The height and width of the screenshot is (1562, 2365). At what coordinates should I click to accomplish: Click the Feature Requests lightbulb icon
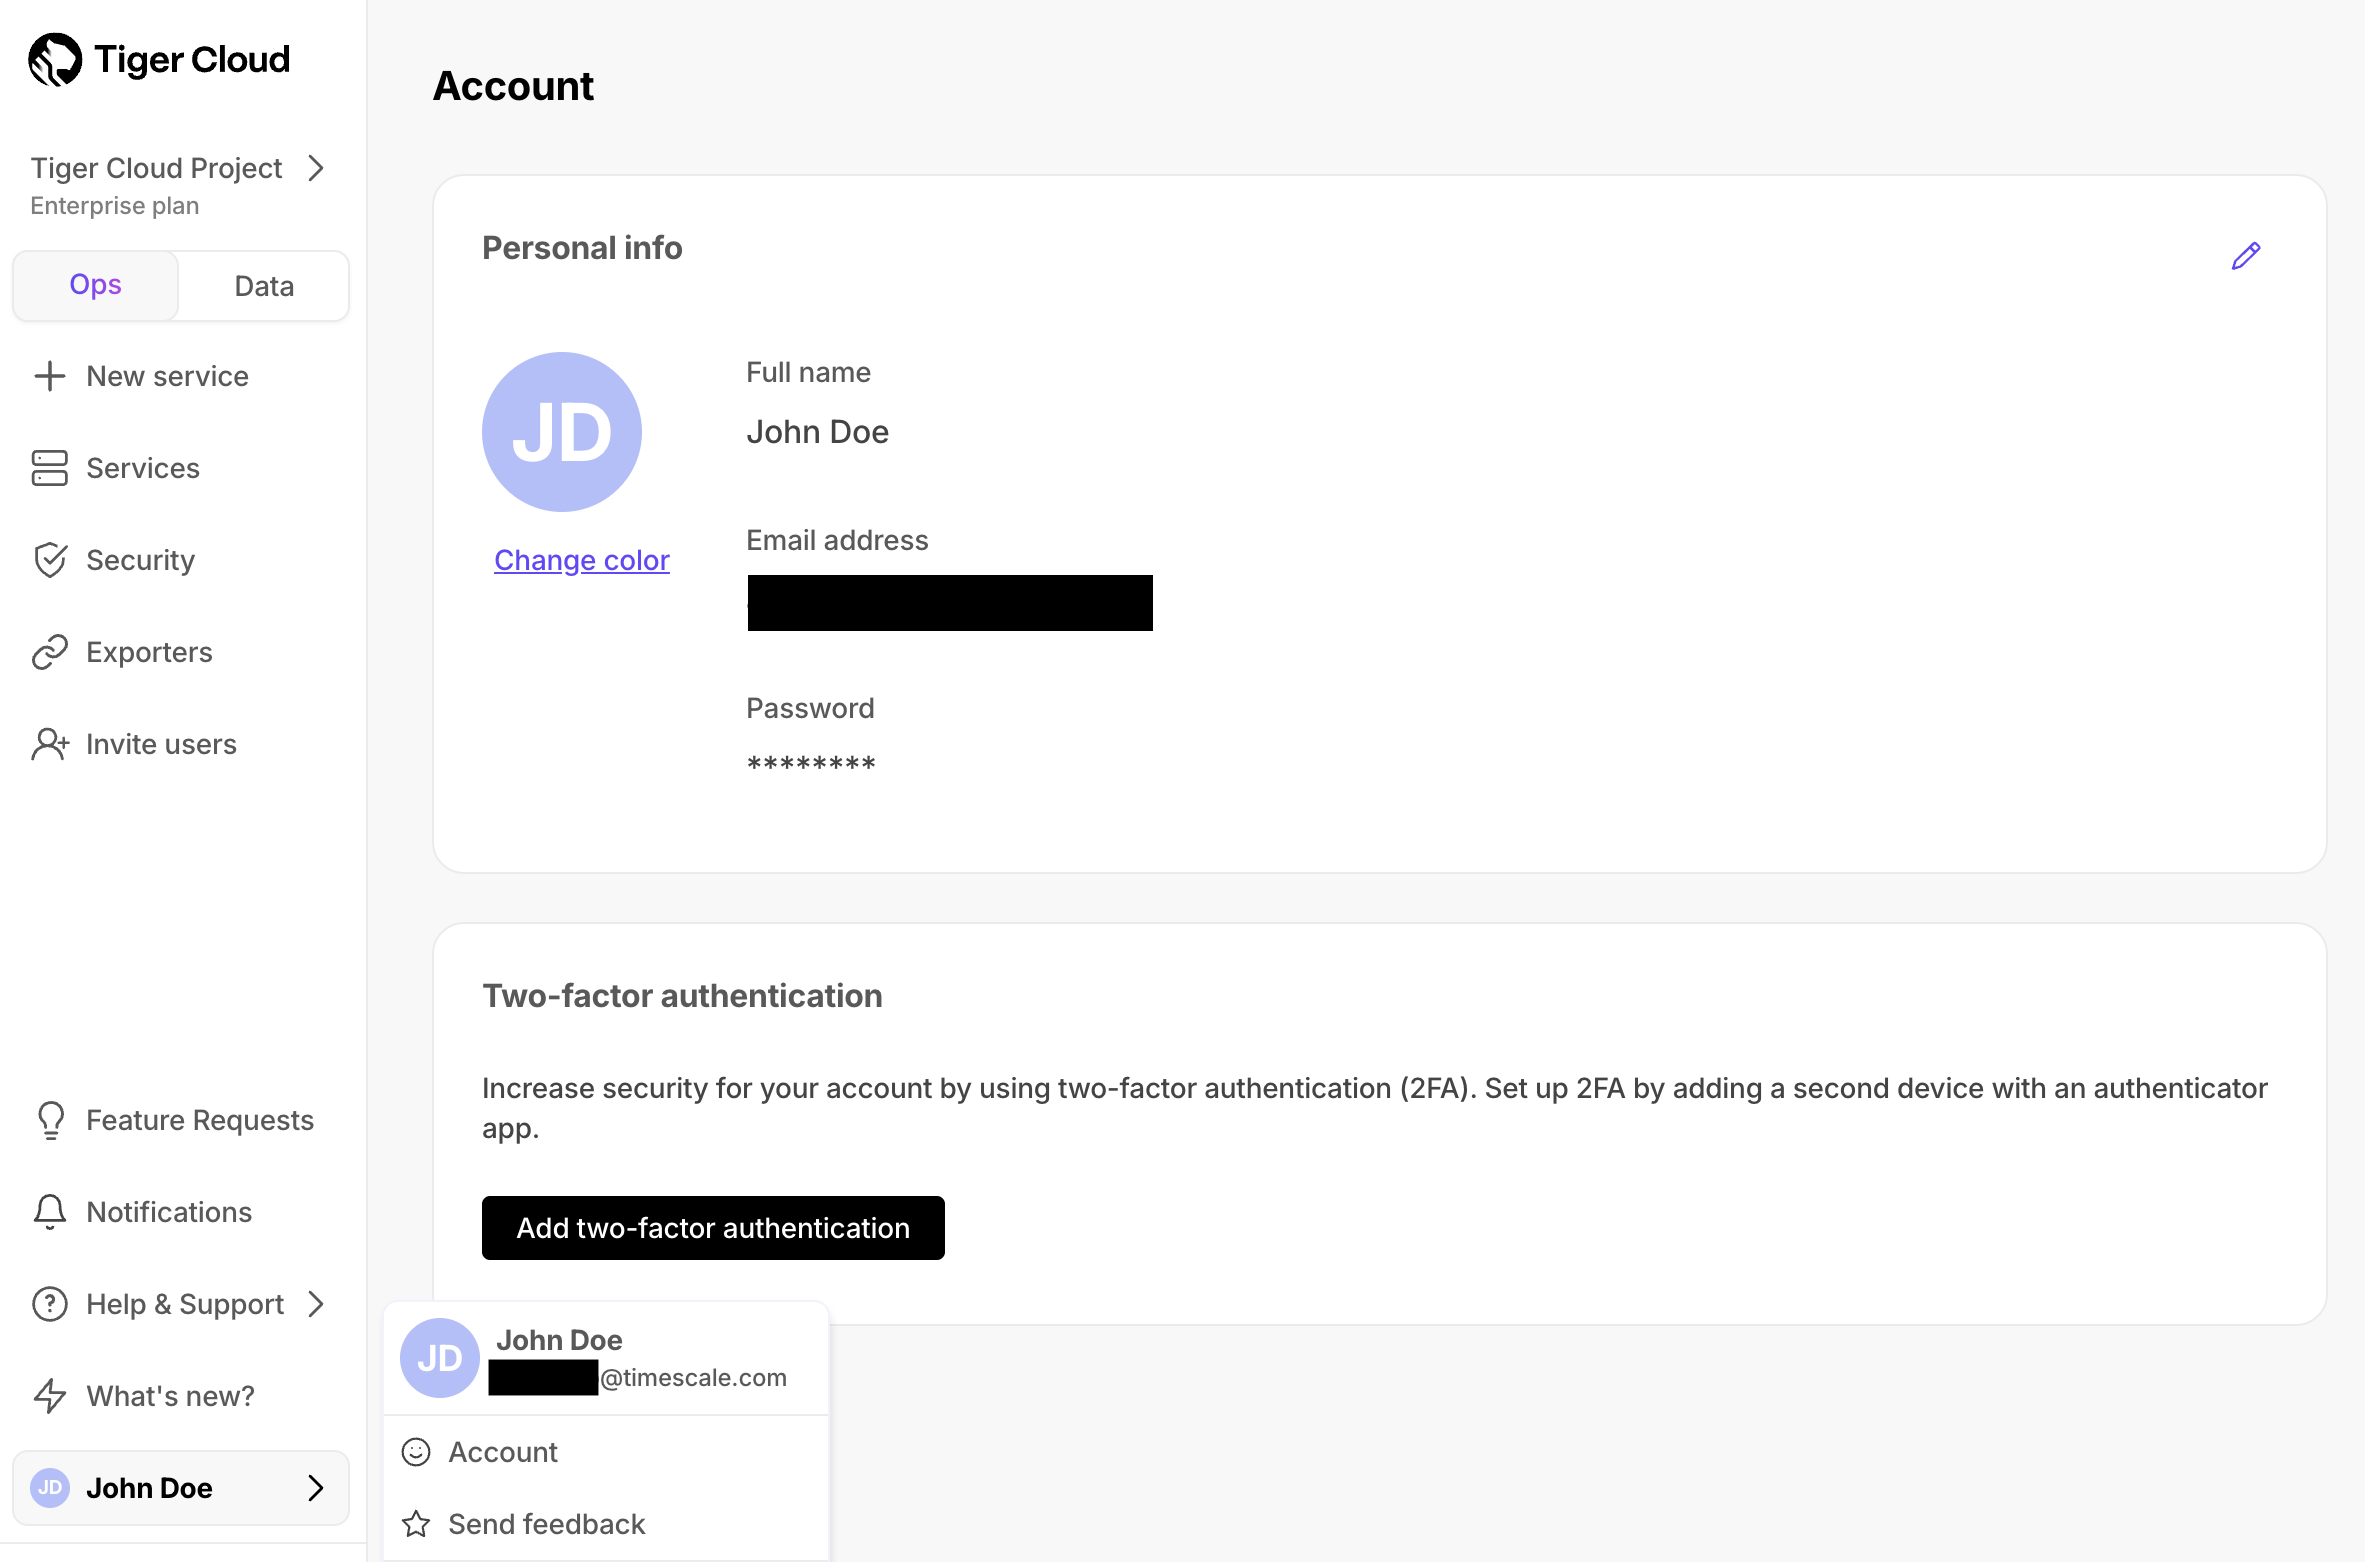49,1120
